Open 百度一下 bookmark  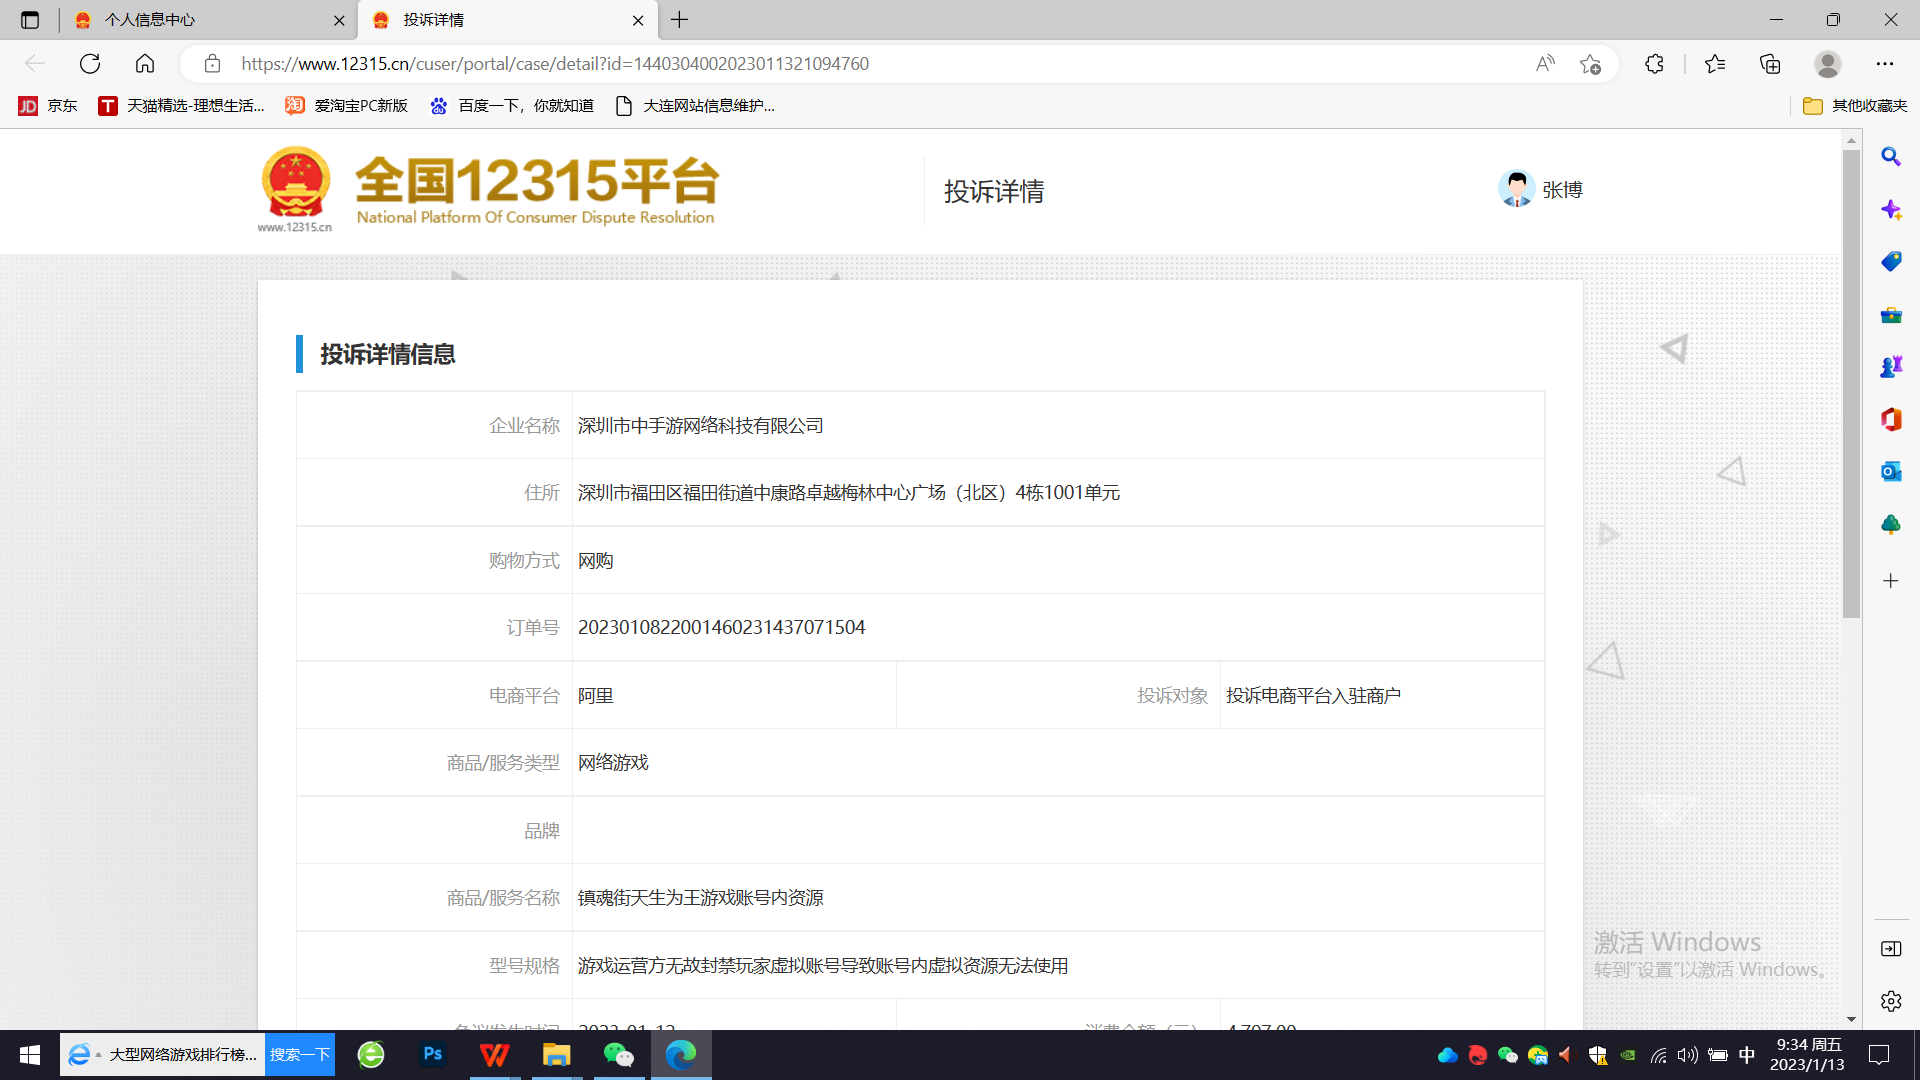511,106
